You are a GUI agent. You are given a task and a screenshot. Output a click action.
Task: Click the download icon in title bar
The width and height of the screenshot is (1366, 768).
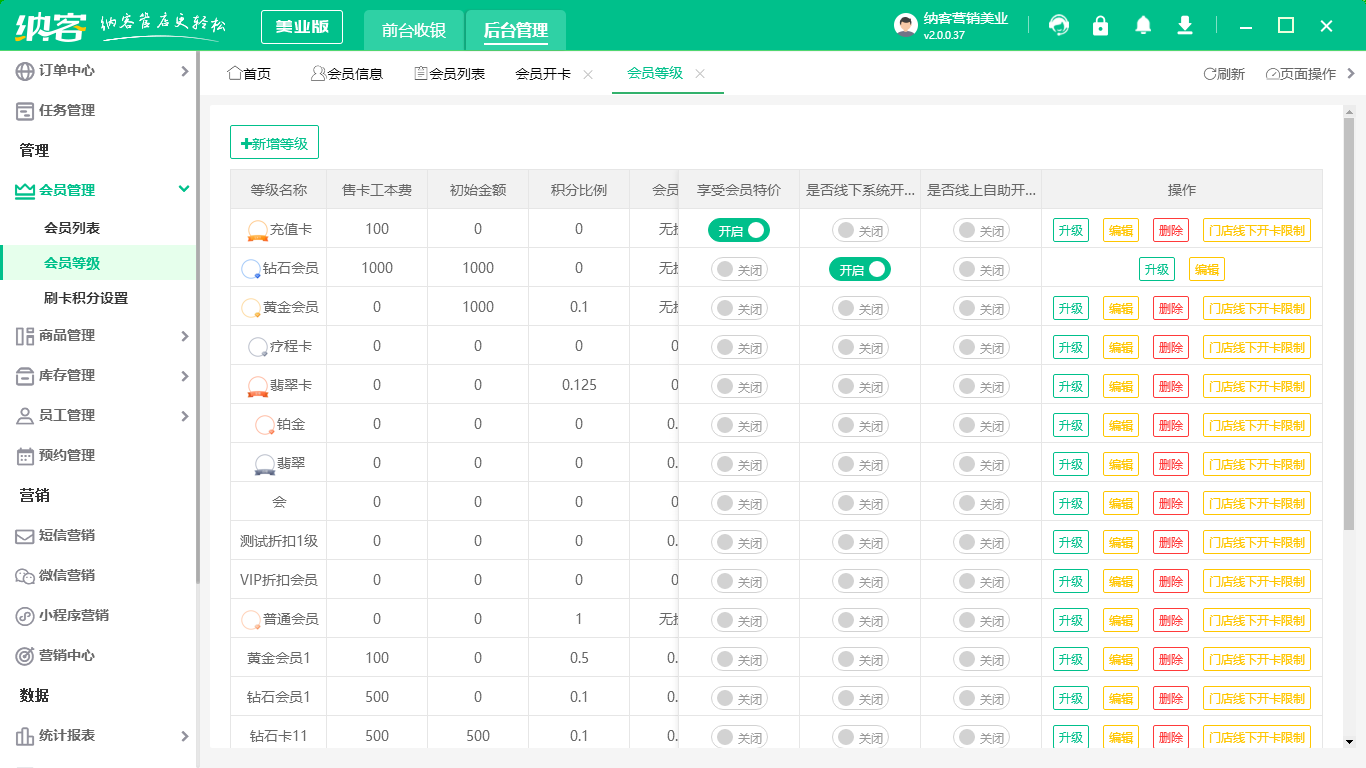coord(1185,26)
